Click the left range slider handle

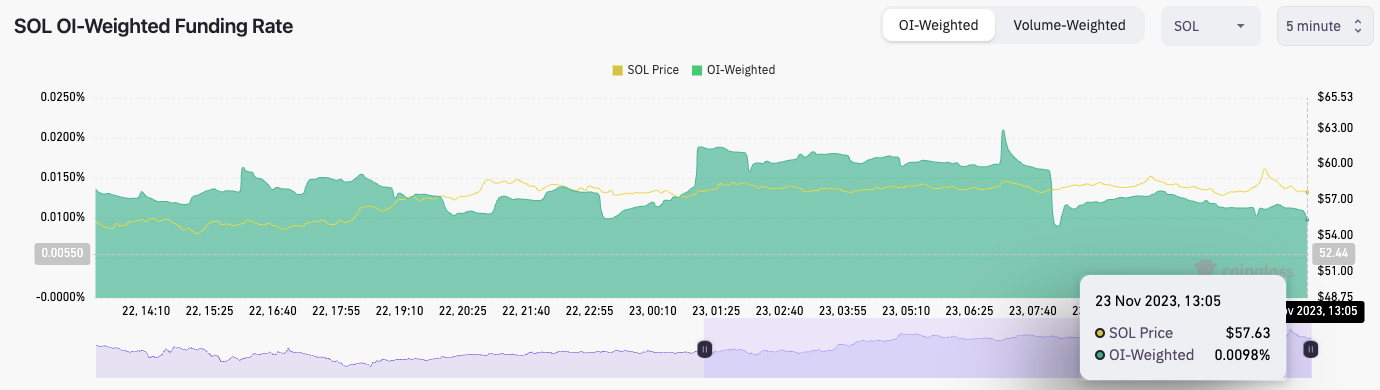pyautogui.click(x=704, y=349)
